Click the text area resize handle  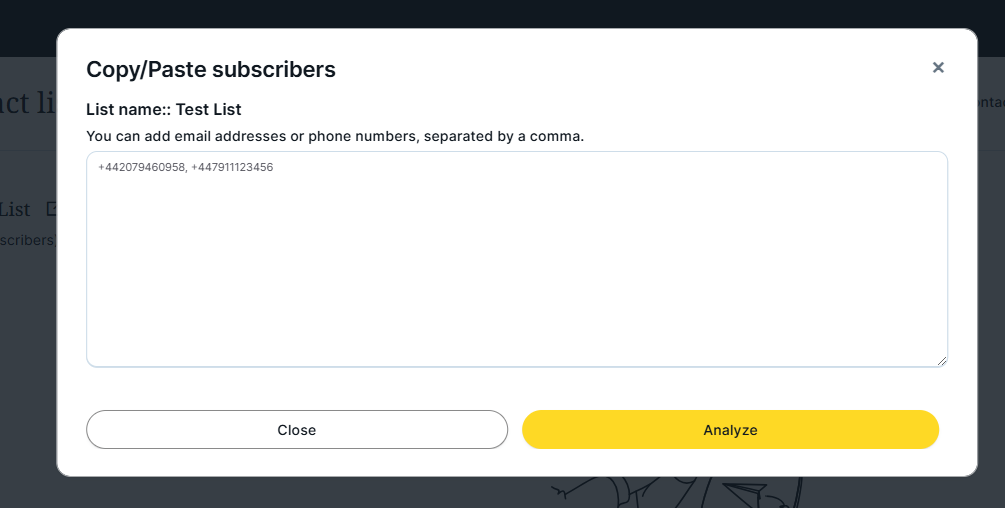942,361
